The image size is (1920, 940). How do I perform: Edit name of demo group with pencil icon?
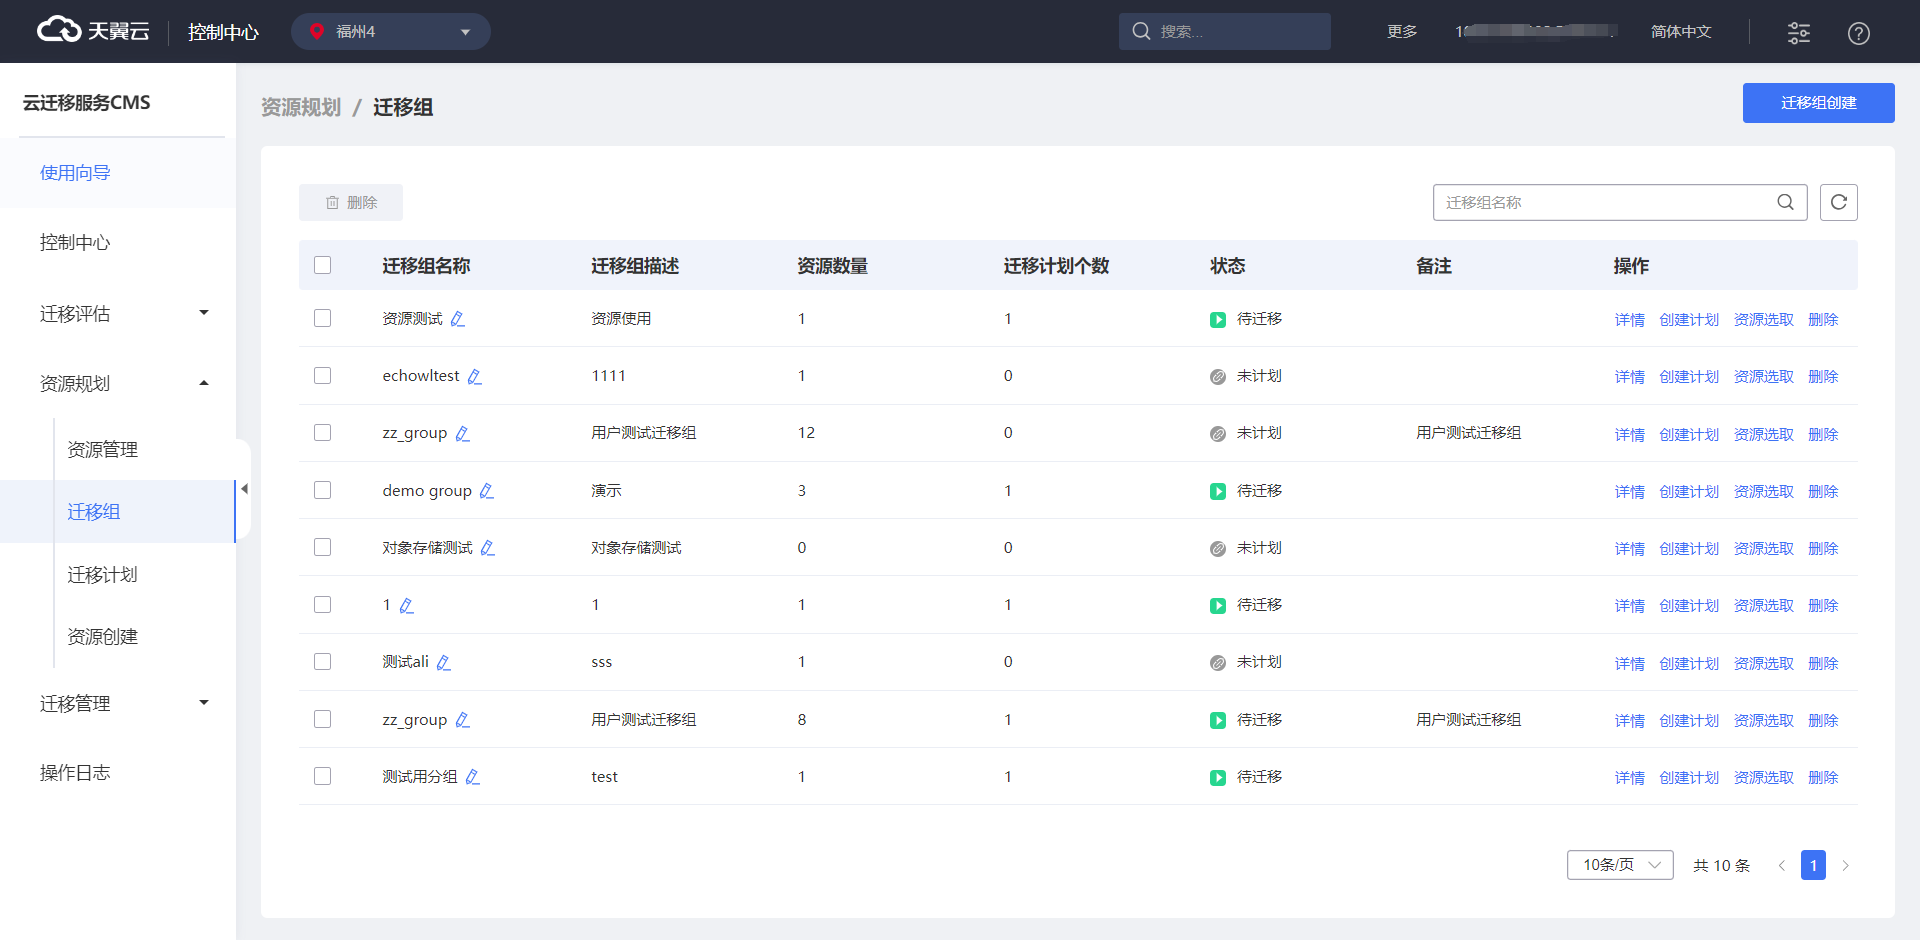click(487, 491)
